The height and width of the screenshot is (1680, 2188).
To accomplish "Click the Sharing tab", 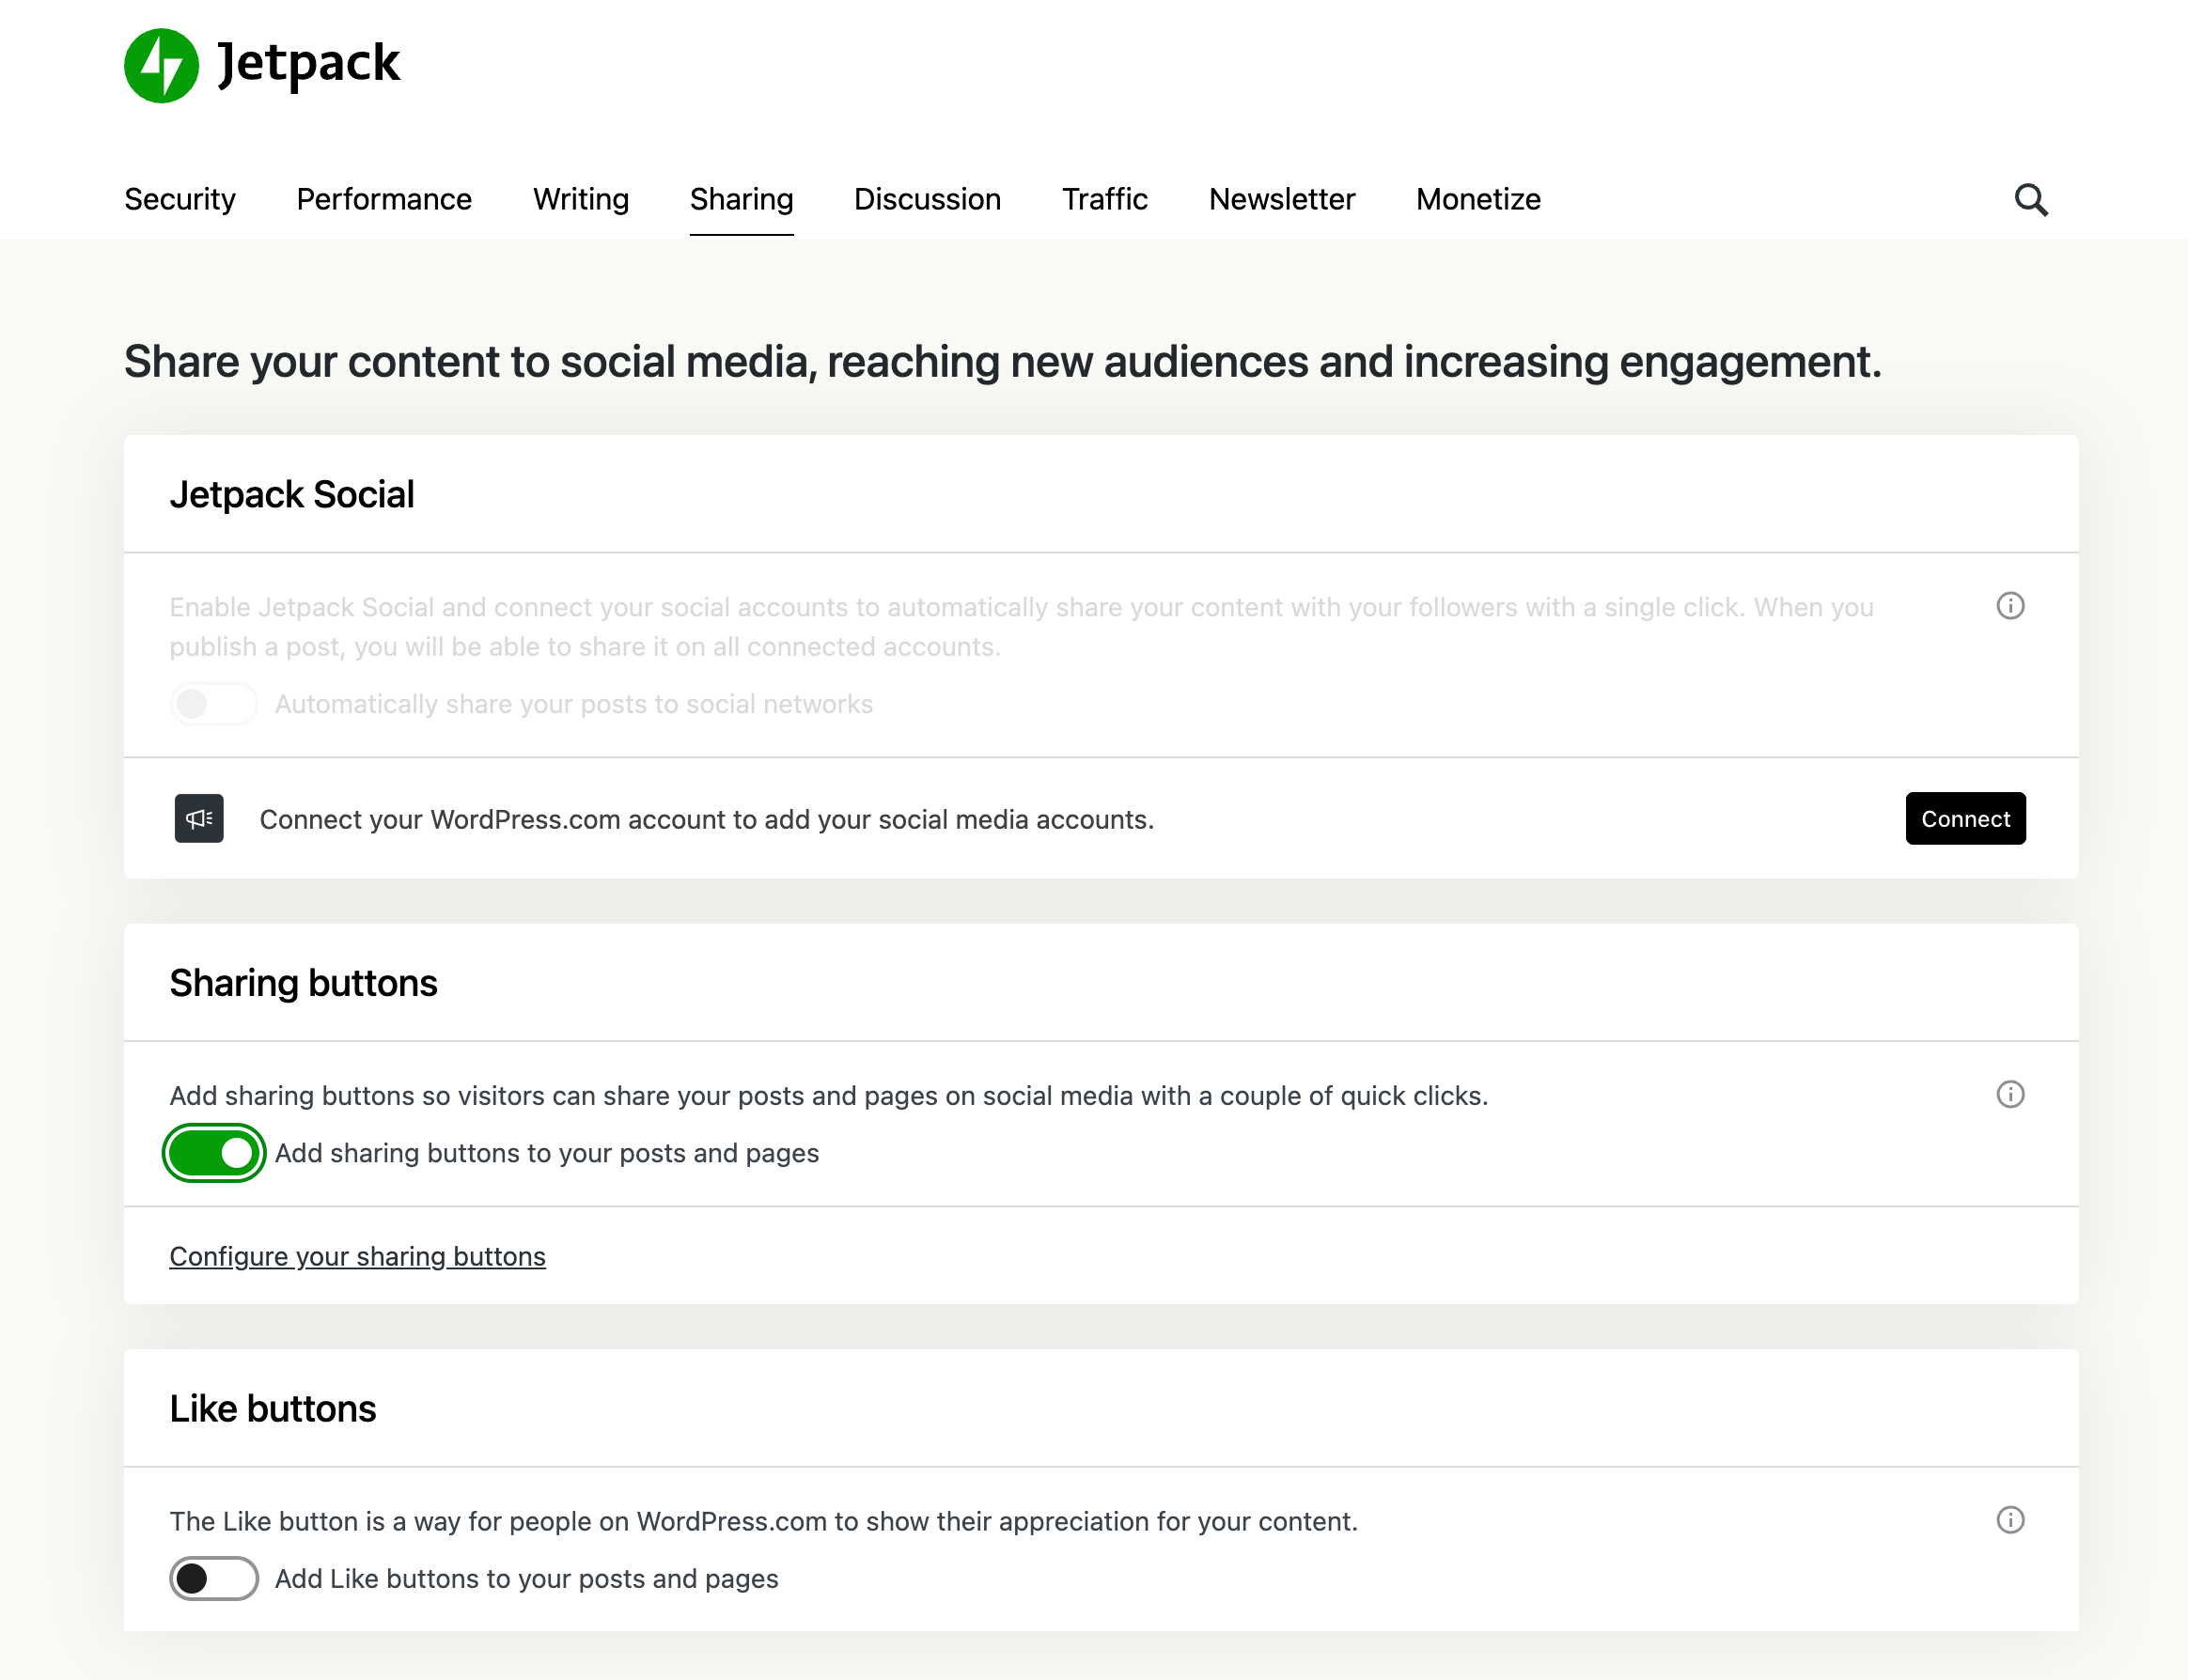I will [741, 200].
